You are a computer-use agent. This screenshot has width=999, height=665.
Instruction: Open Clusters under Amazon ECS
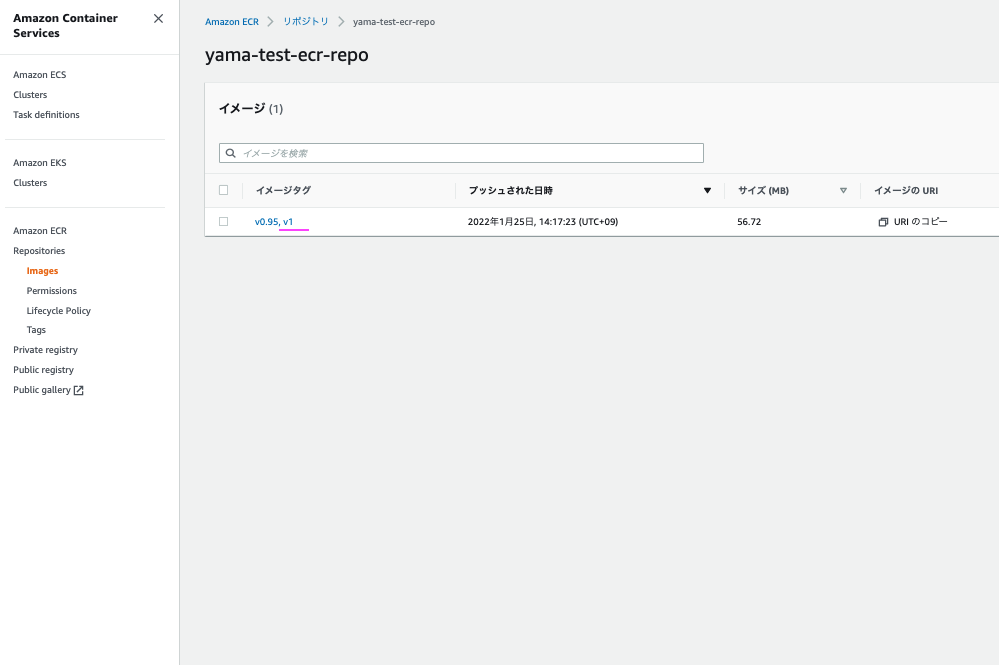(x=30, y=94)
